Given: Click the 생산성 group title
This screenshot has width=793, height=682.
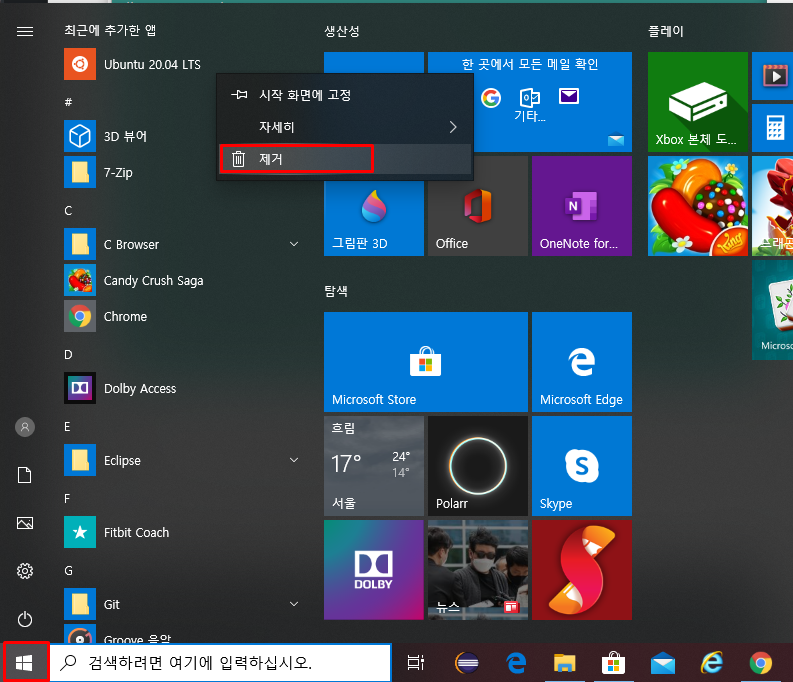Looking at the screenshot, I should (342, 31).
